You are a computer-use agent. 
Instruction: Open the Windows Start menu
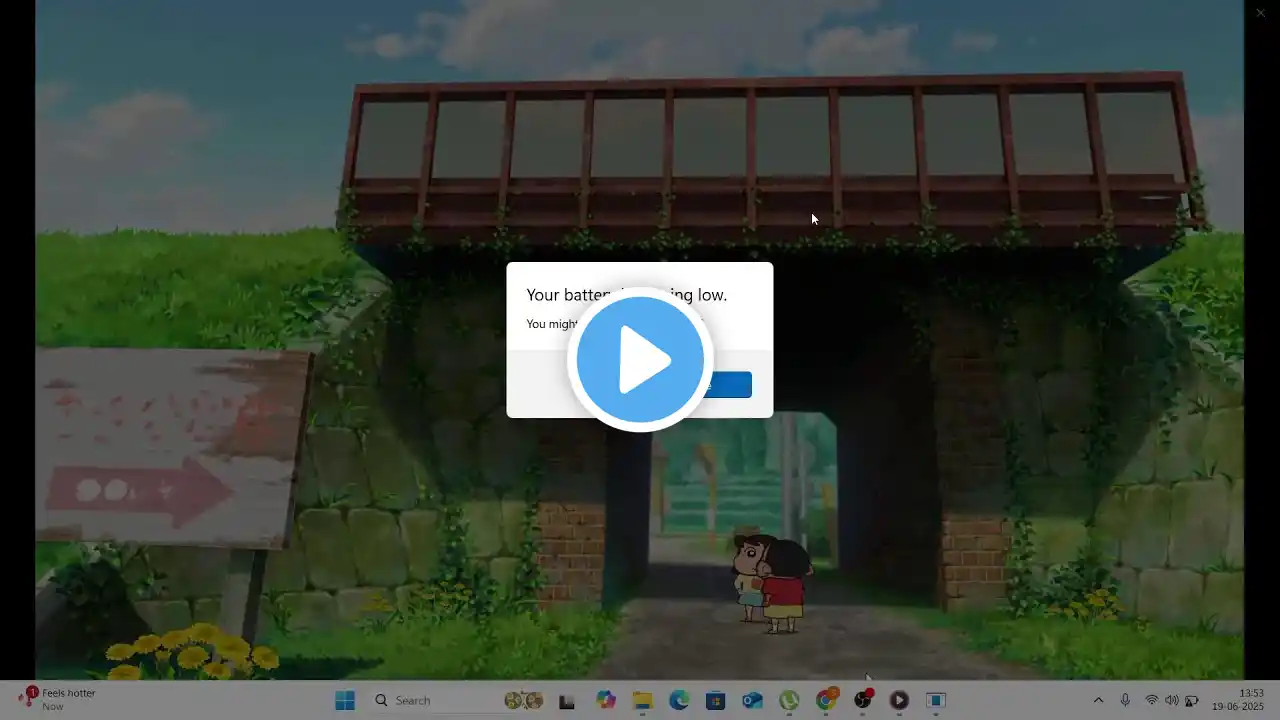click(345, 700)
